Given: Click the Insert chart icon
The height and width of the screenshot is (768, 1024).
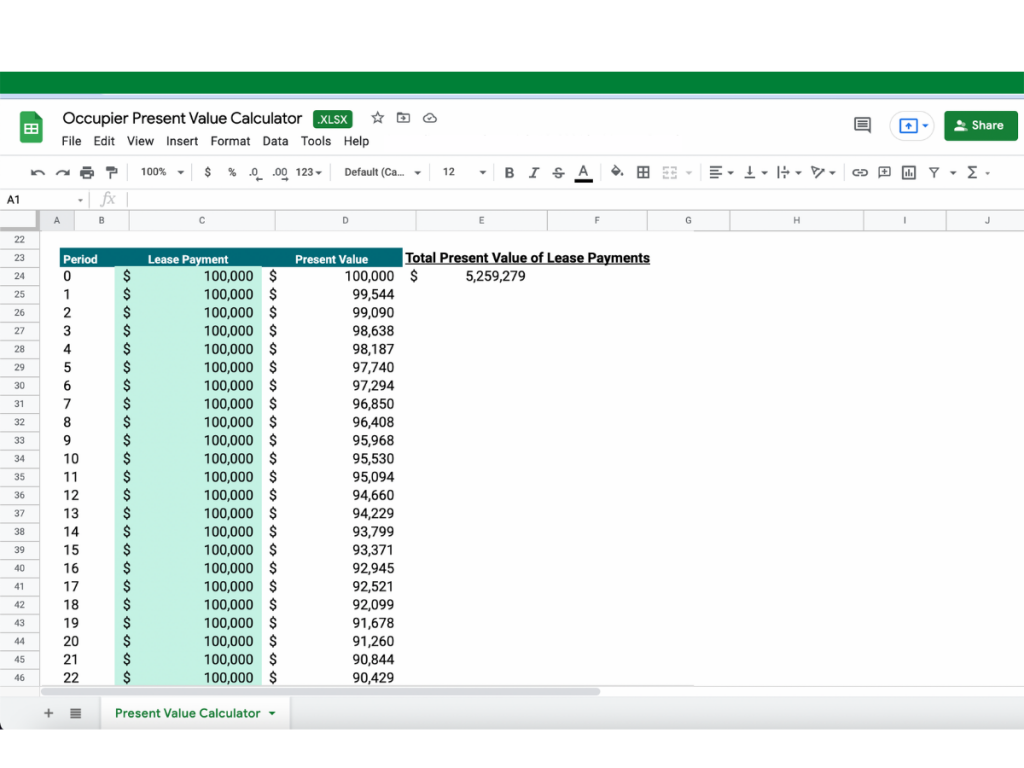Looking at the screenshot, I should pos(908,172).
